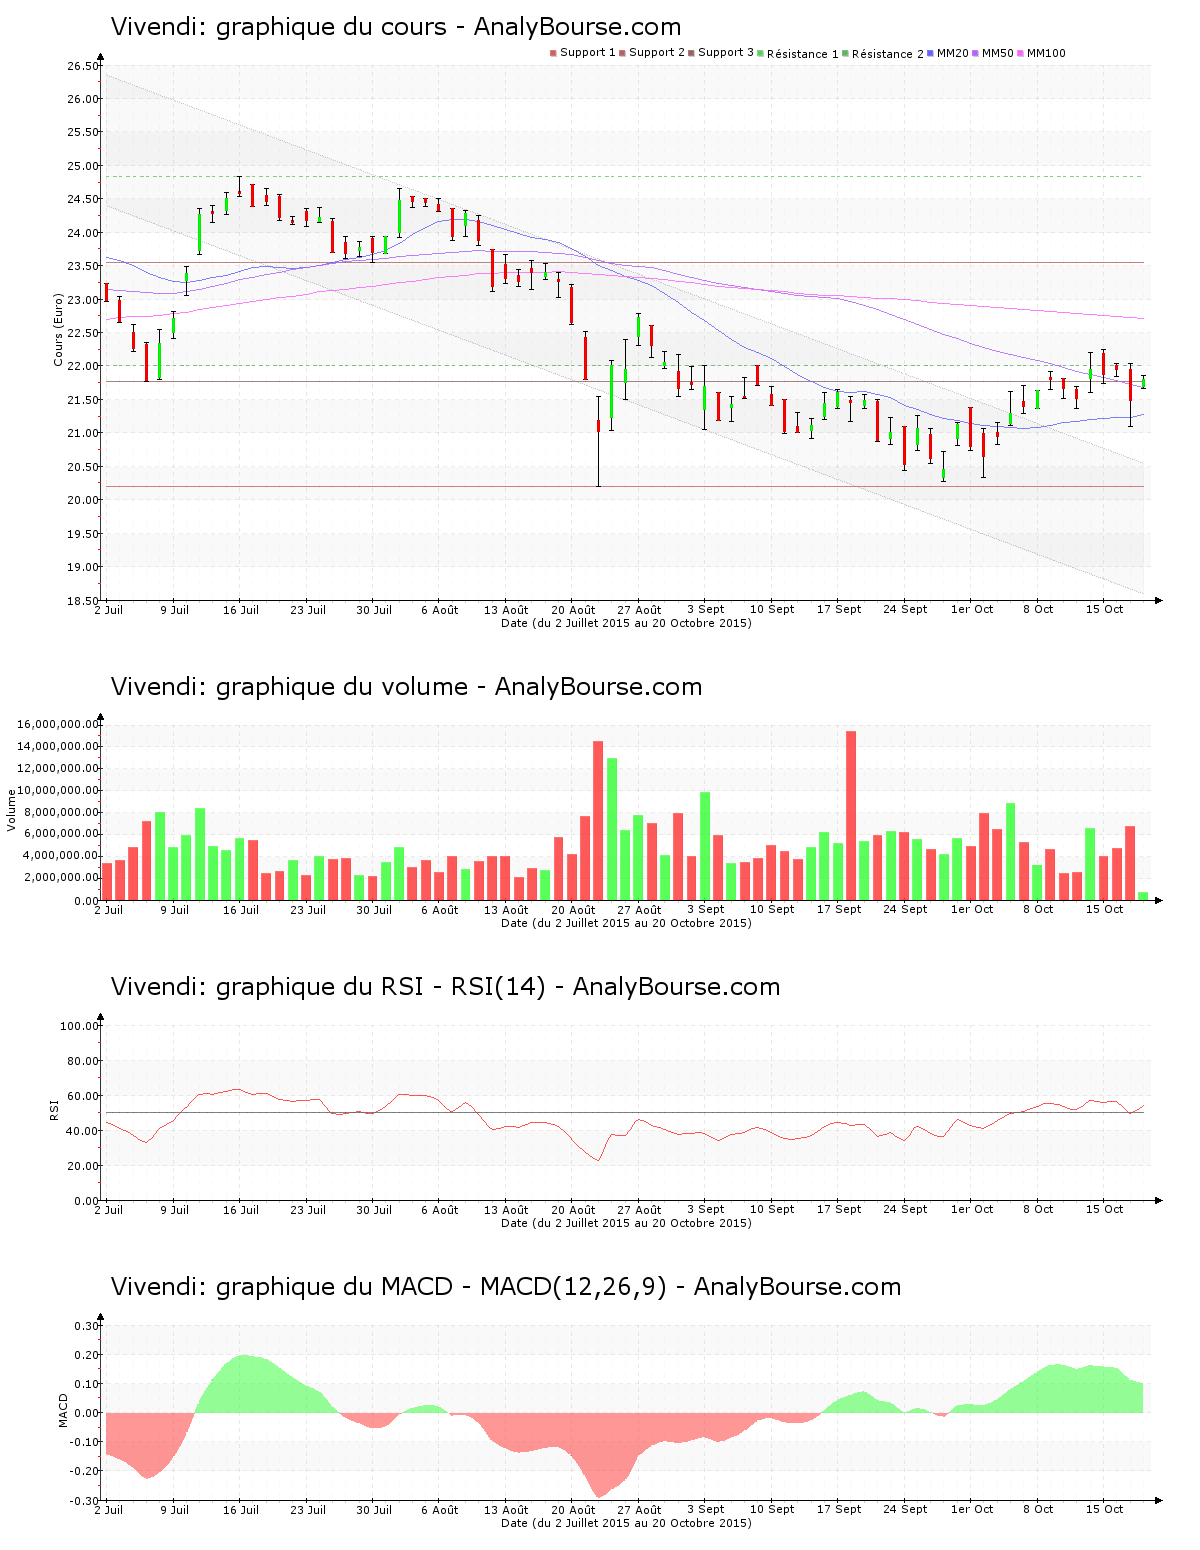
Task: Click the Support 2 legend color square
Action: point(622,53)
